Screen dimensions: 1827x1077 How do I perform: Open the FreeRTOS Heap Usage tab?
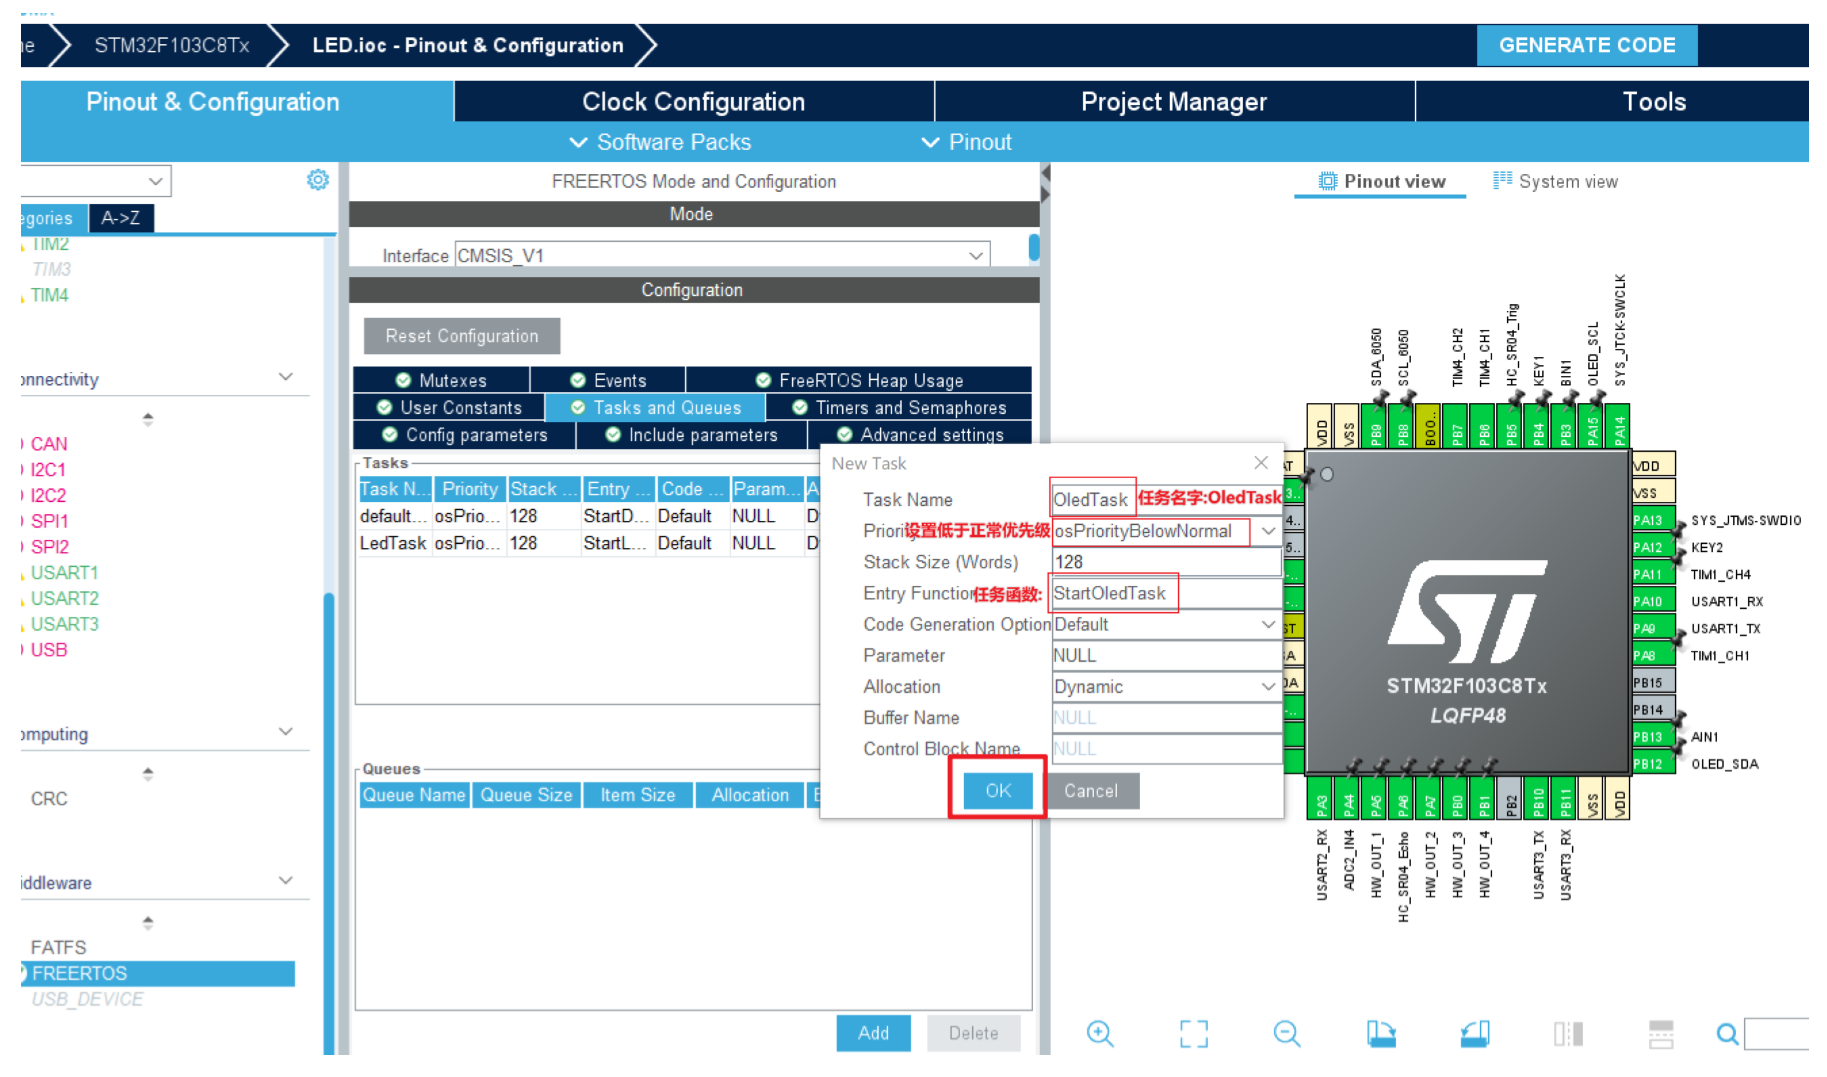859,380
